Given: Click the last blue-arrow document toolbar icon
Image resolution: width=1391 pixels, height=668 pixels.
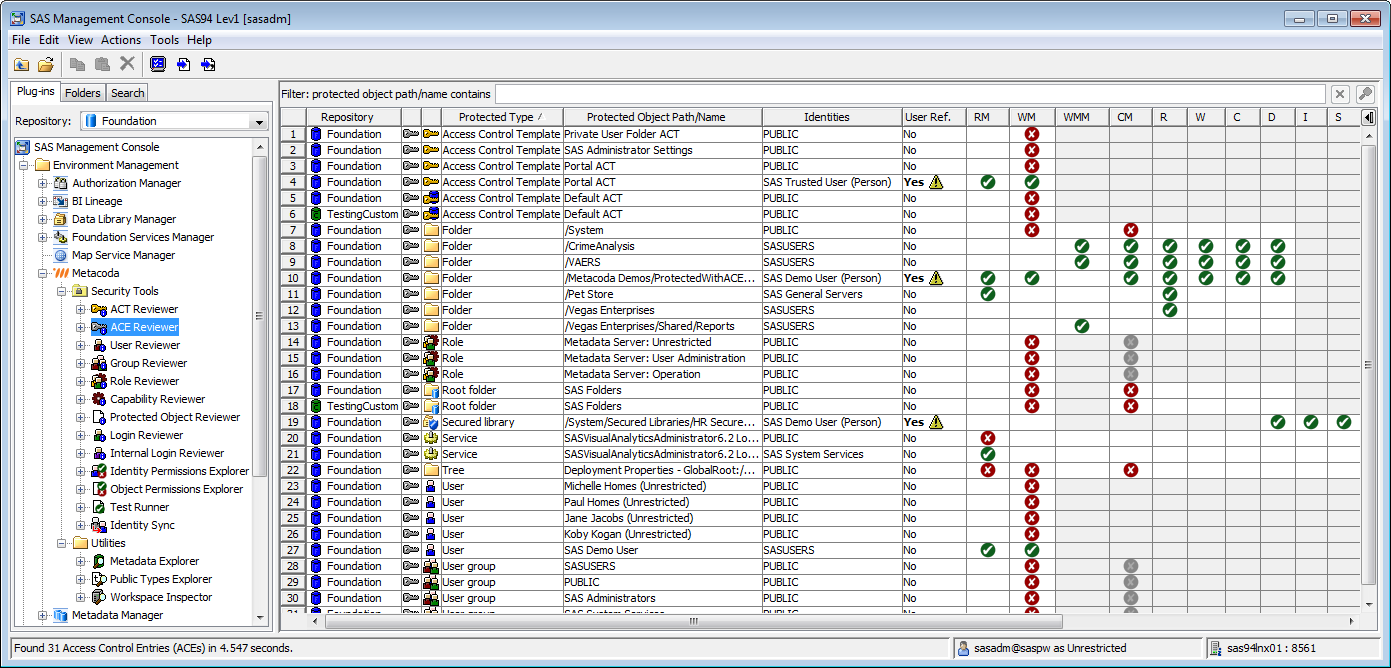Looking at the screenshot, I should pos(208,65).
